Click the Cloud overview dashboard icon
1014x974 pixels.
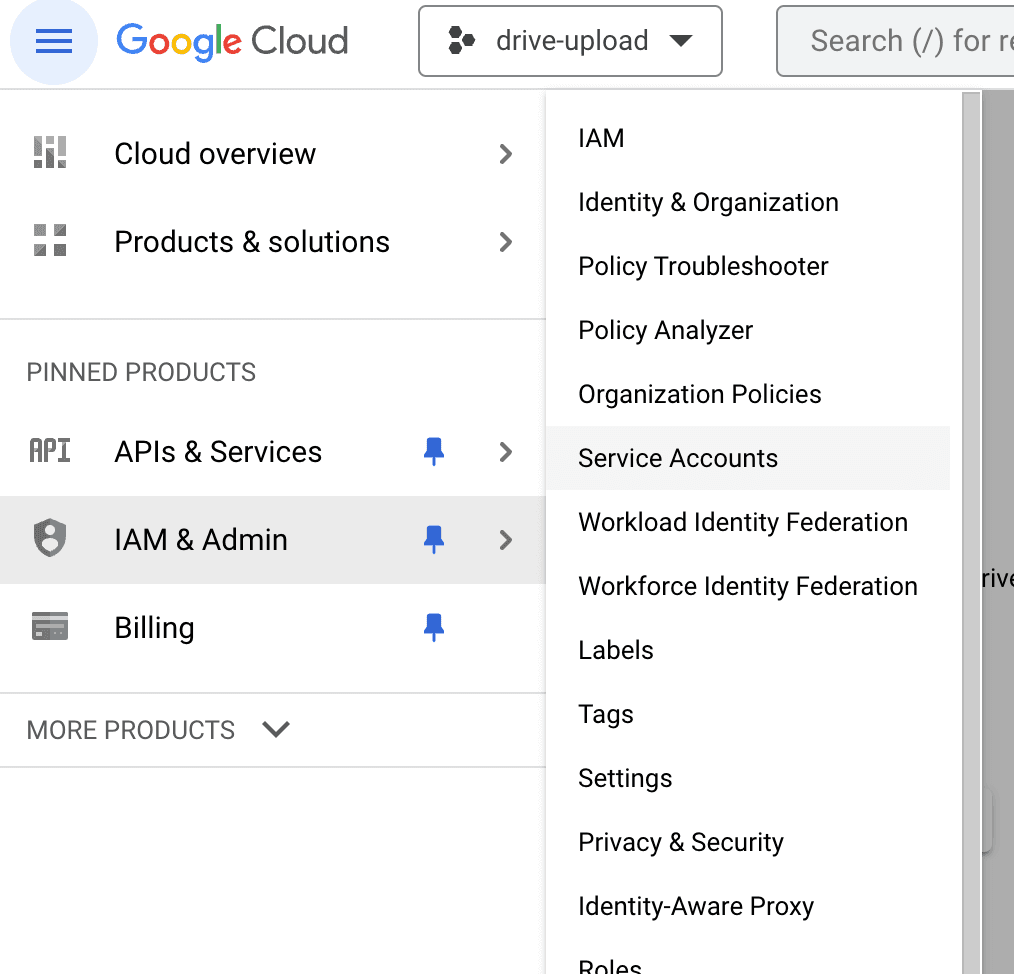50,153
